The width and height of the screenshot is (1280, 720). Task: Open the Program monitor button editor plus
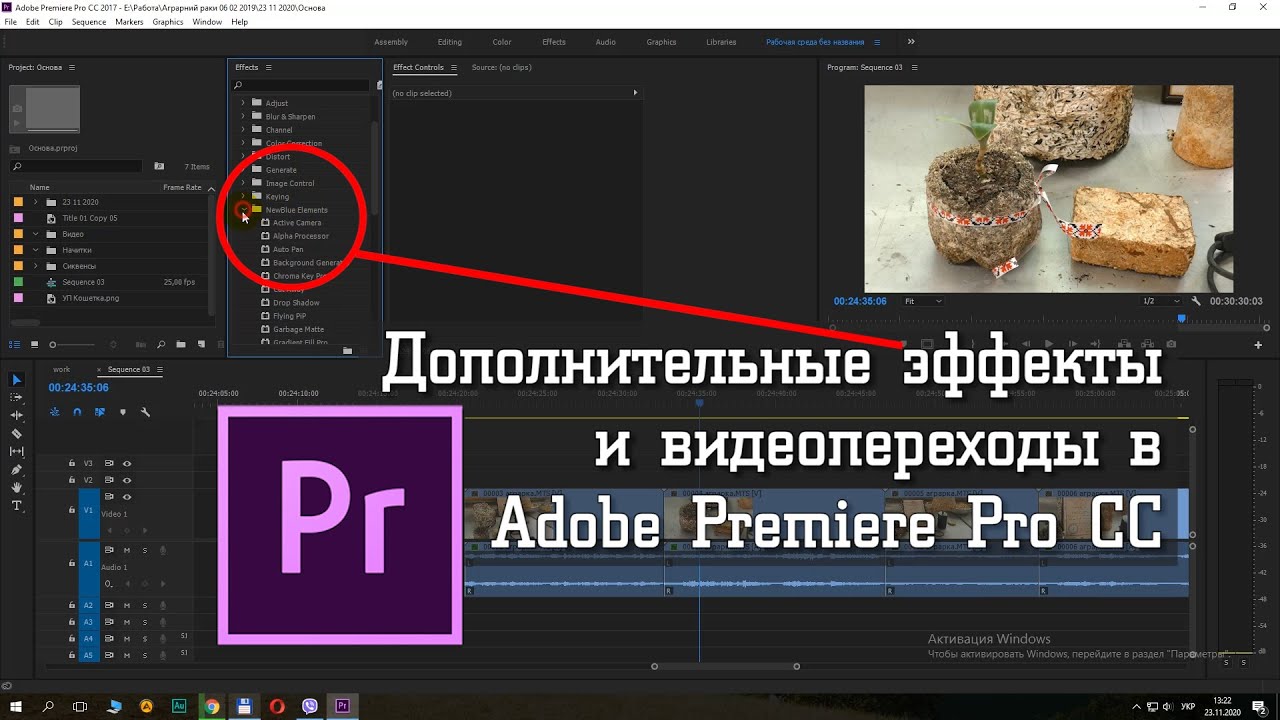tap(1258, 345)
